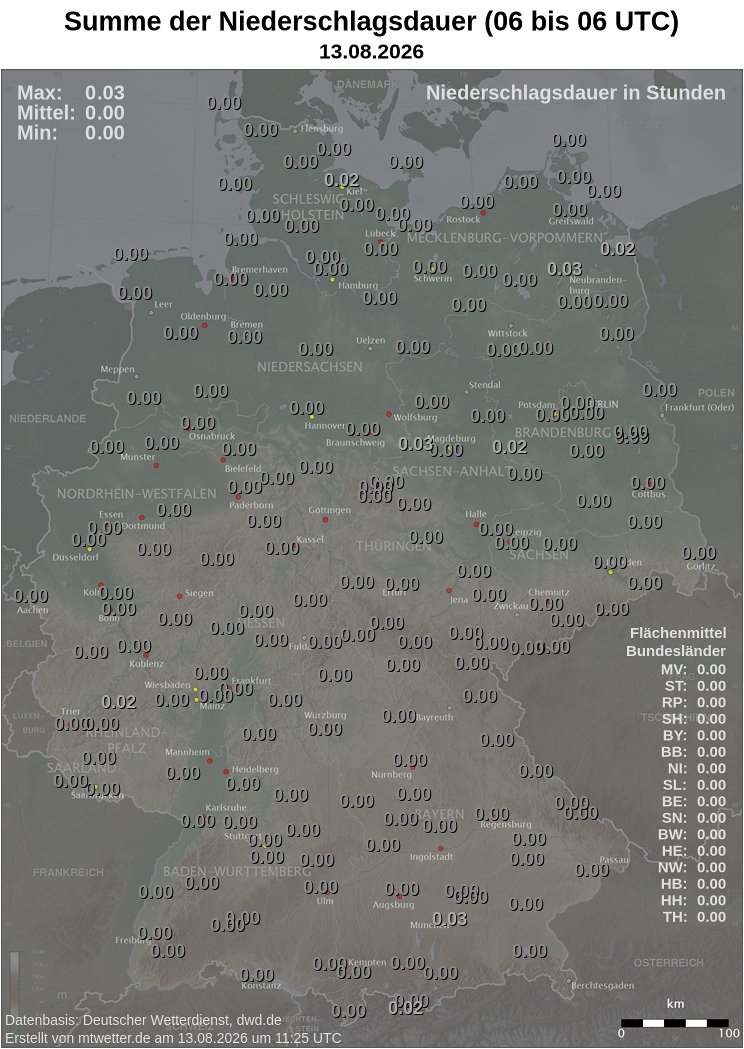Click the 'Max: 0.03' statistic
This screenshot has width=744, height=1049.
[71, 92]
